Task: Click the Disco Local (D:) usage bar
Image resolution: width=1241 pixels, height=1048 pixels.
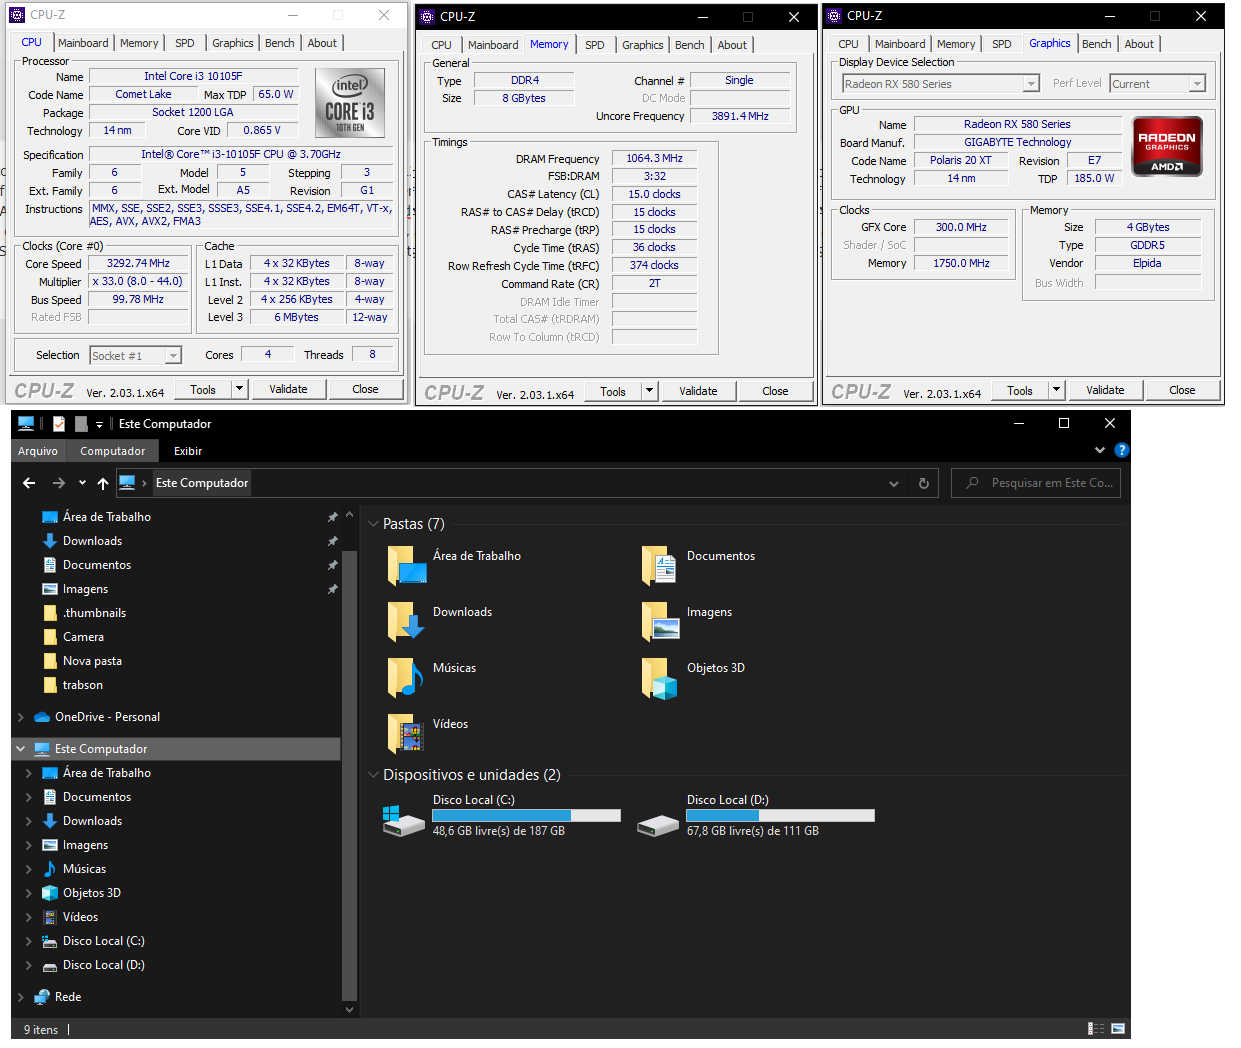Action: click(x=780, y=816)
